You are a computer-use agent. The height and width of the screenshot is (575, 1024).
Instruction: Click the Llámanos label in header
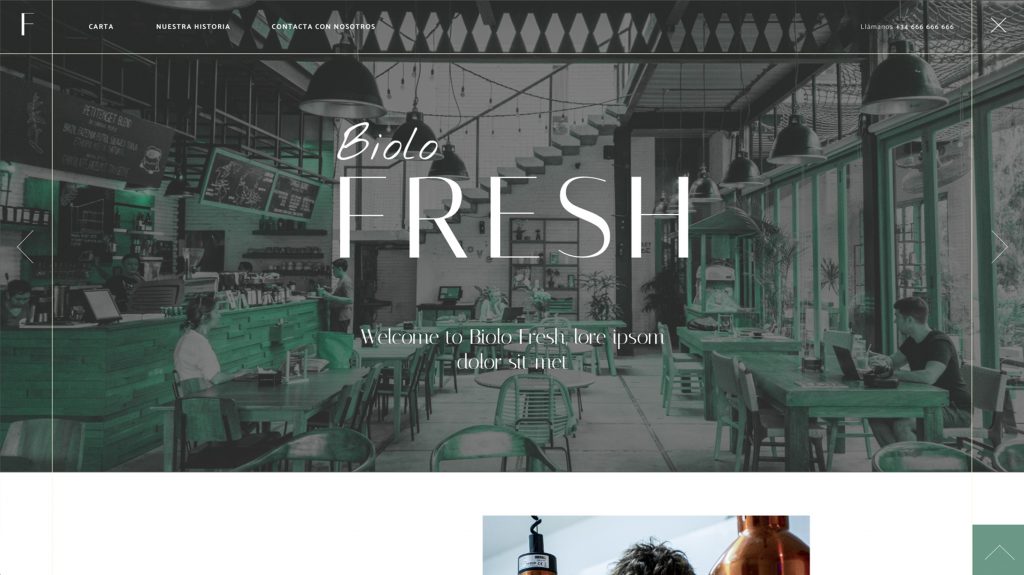click(876, 27)
